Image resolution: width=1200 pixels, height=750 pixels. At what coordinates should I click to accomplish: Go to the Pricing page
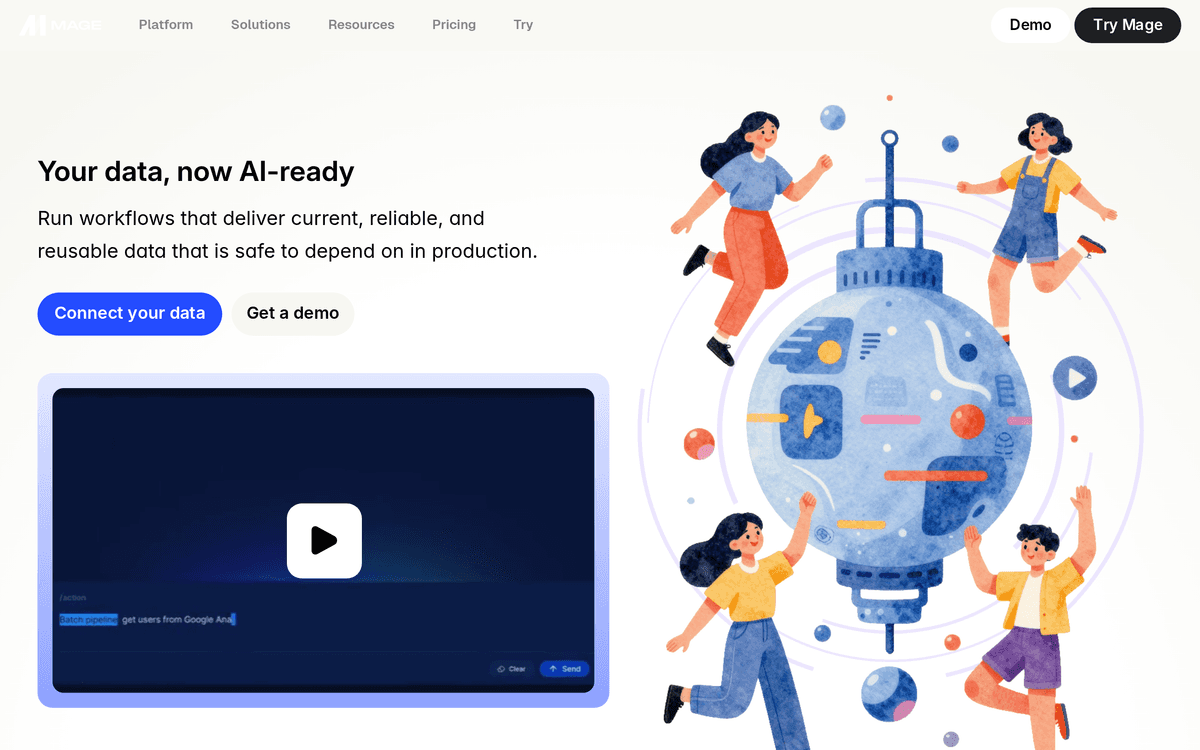[454, 25]
